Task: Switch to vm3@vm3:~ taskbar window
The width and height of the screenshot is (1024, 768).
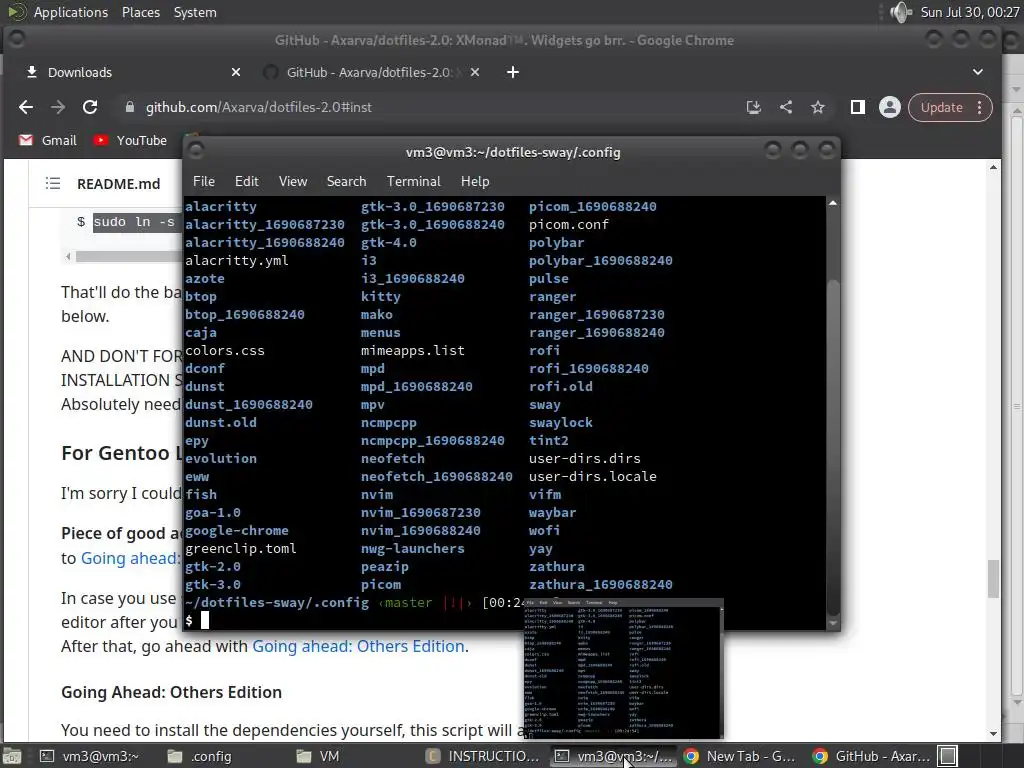Action: pyautogui.click(x=90, y=756)
